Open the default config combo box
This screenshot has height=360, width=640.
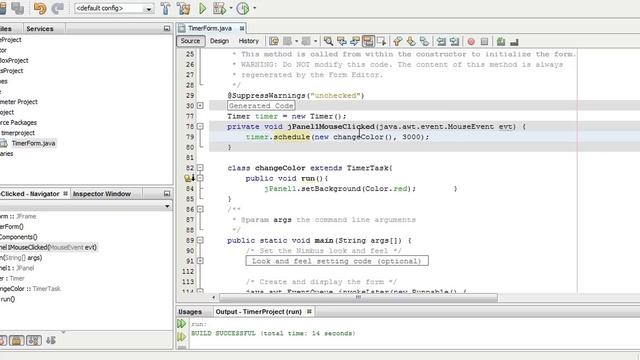(114, 8)
